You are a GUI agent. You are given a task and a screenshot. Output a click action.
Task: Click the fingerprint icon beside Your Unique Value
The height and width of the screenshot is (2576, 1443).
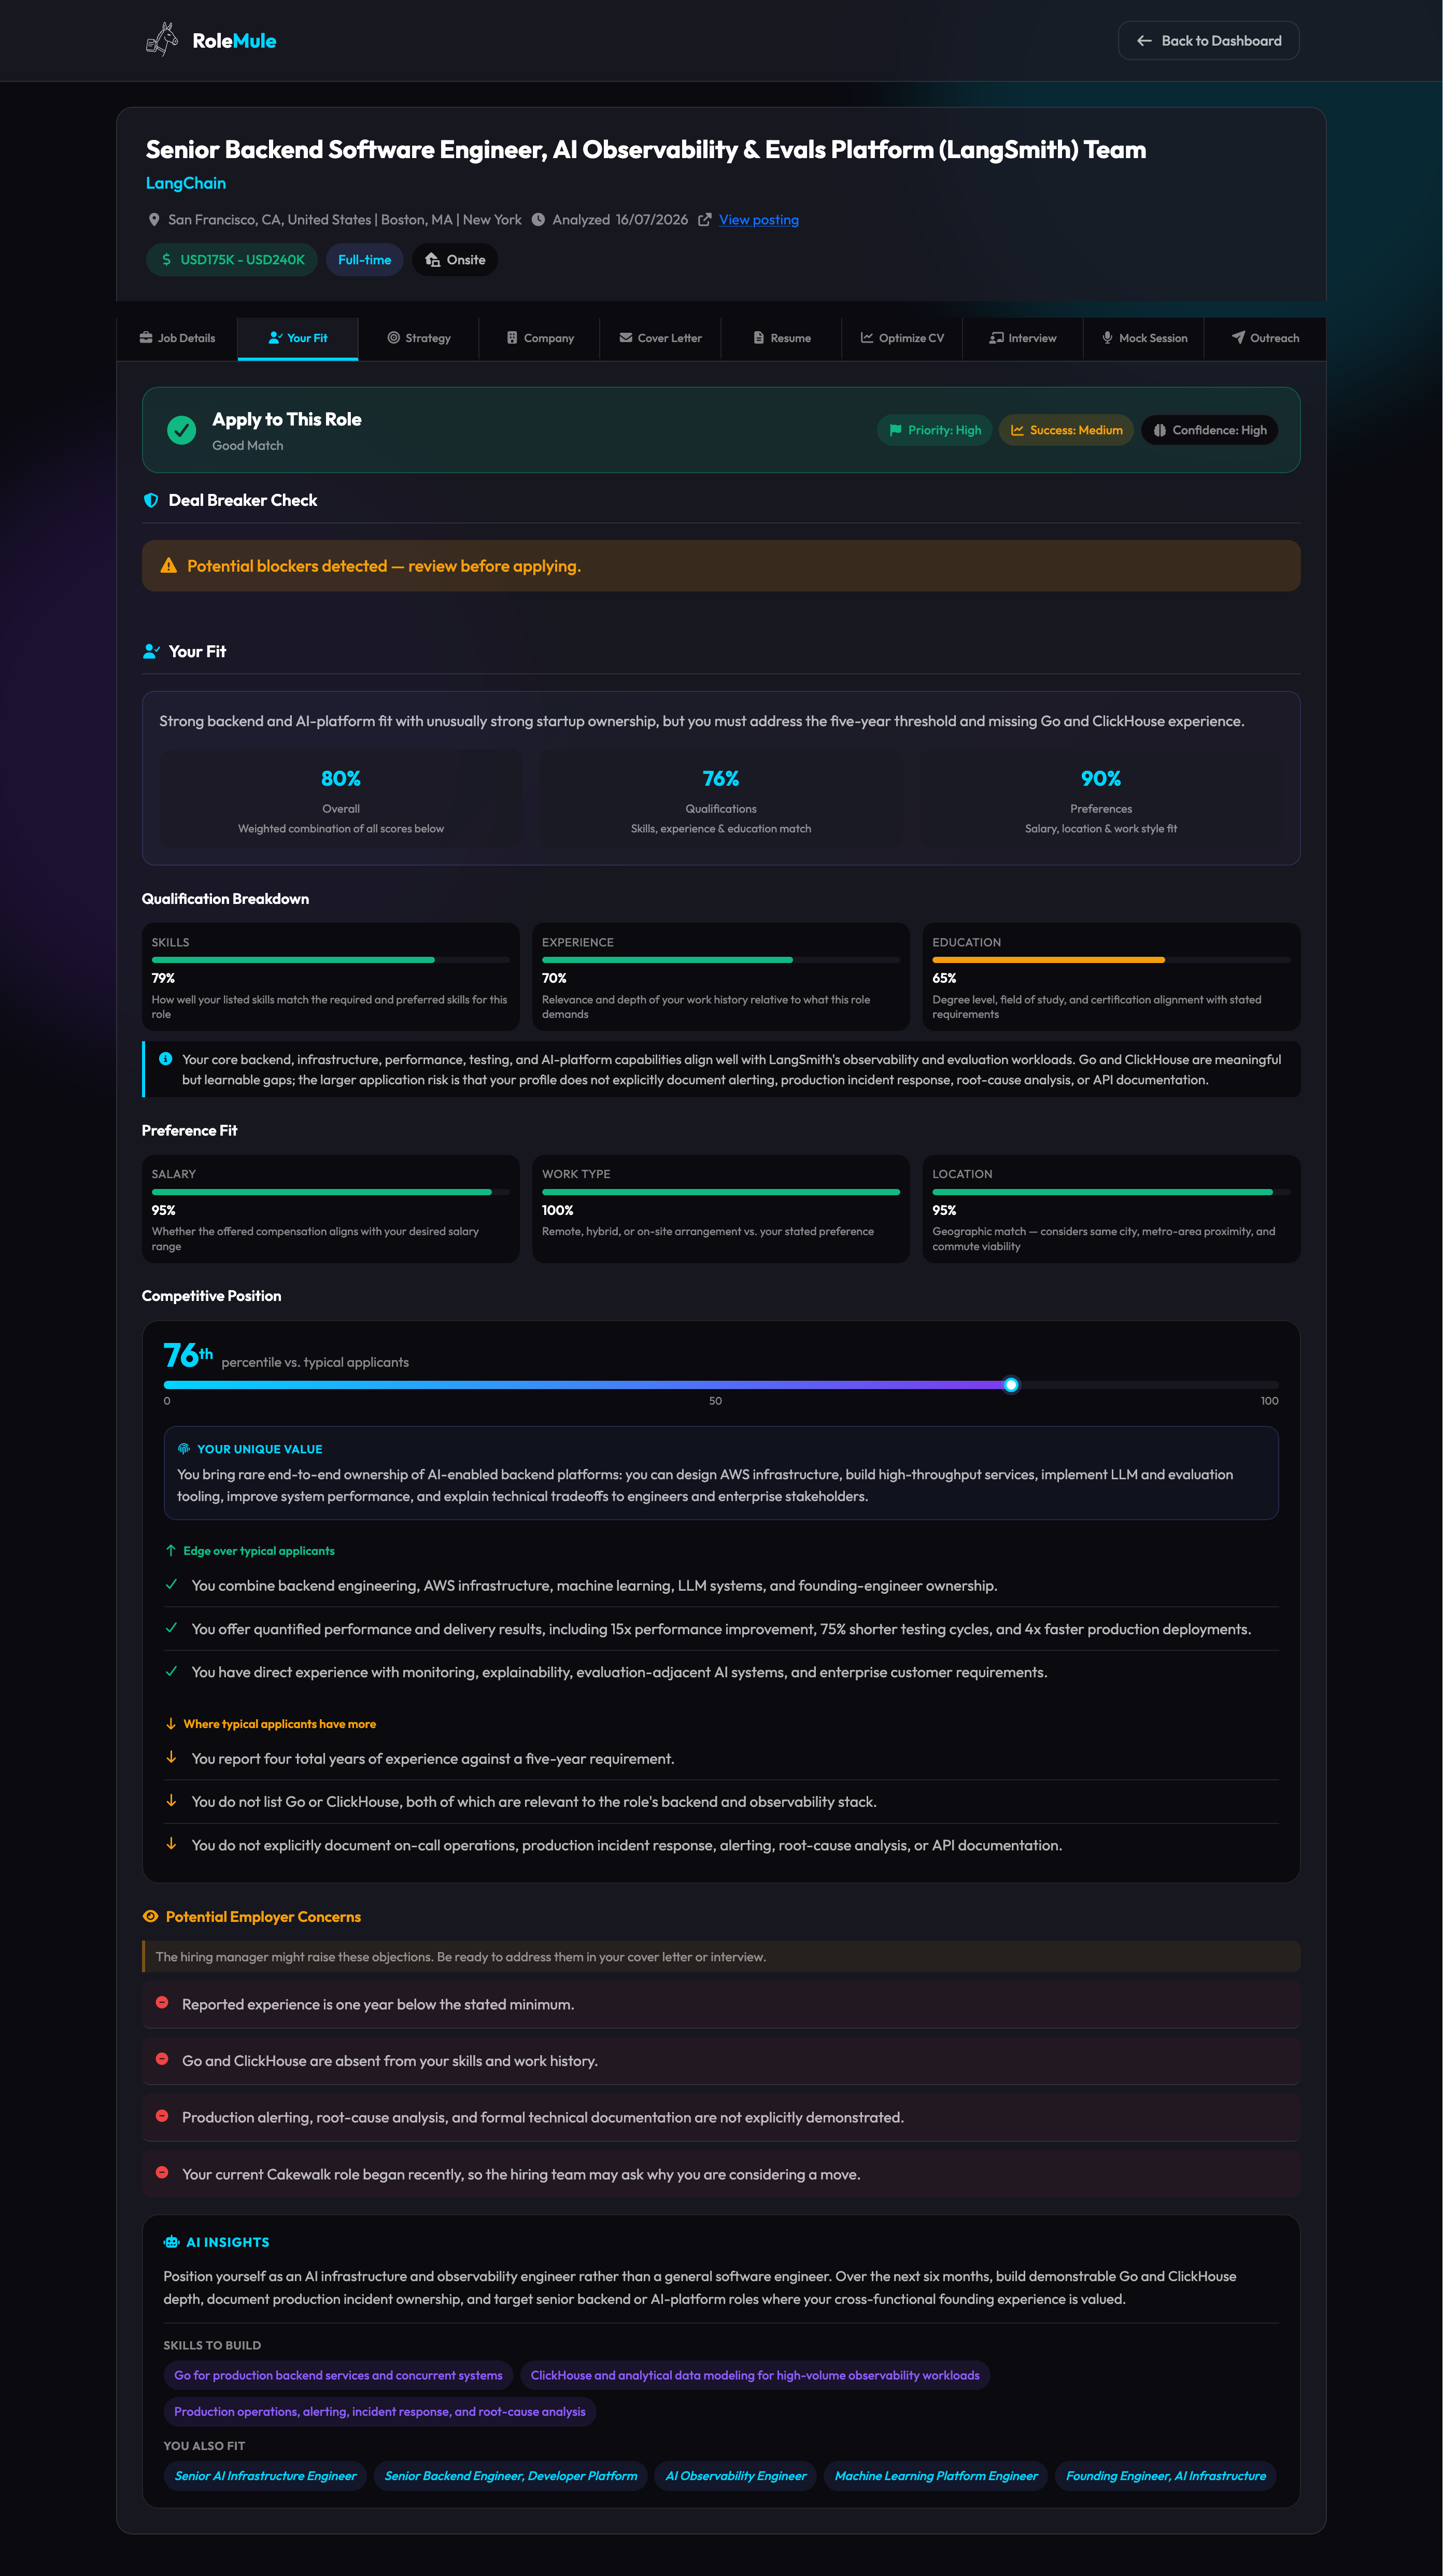(184, 1449)
